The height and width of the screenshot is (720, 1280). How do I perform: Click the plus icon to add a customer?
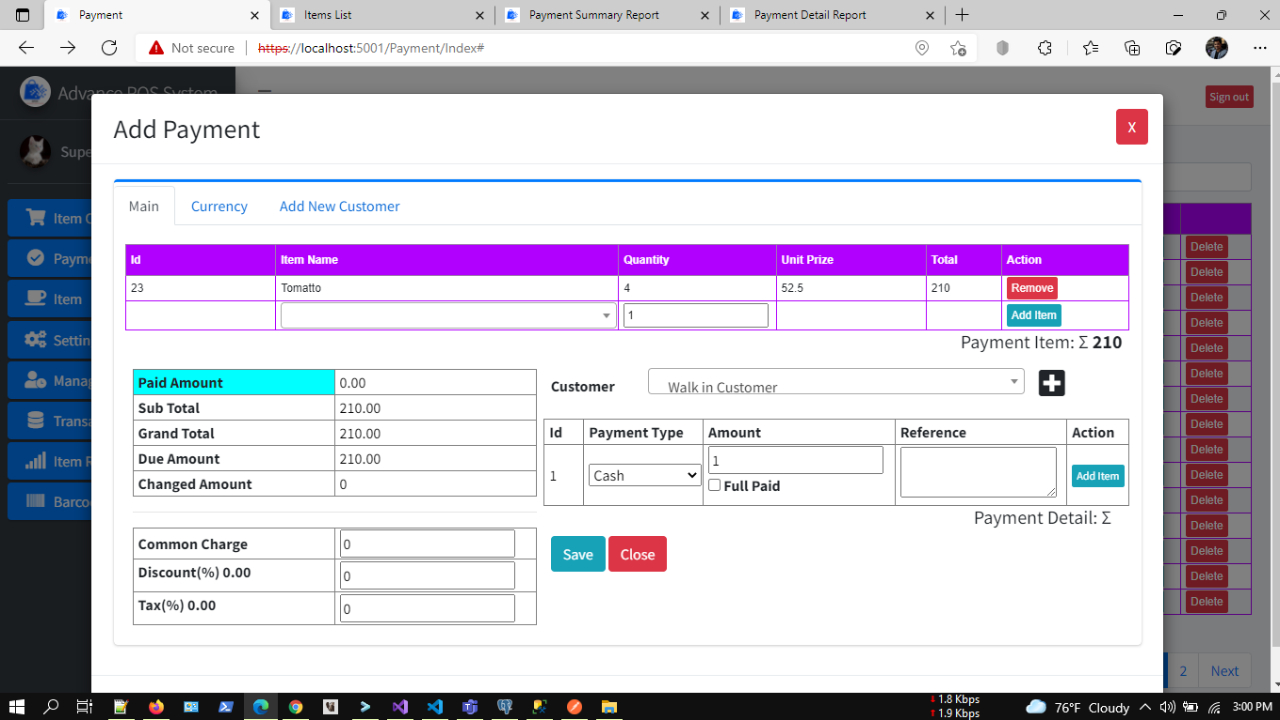point(1051,382)
